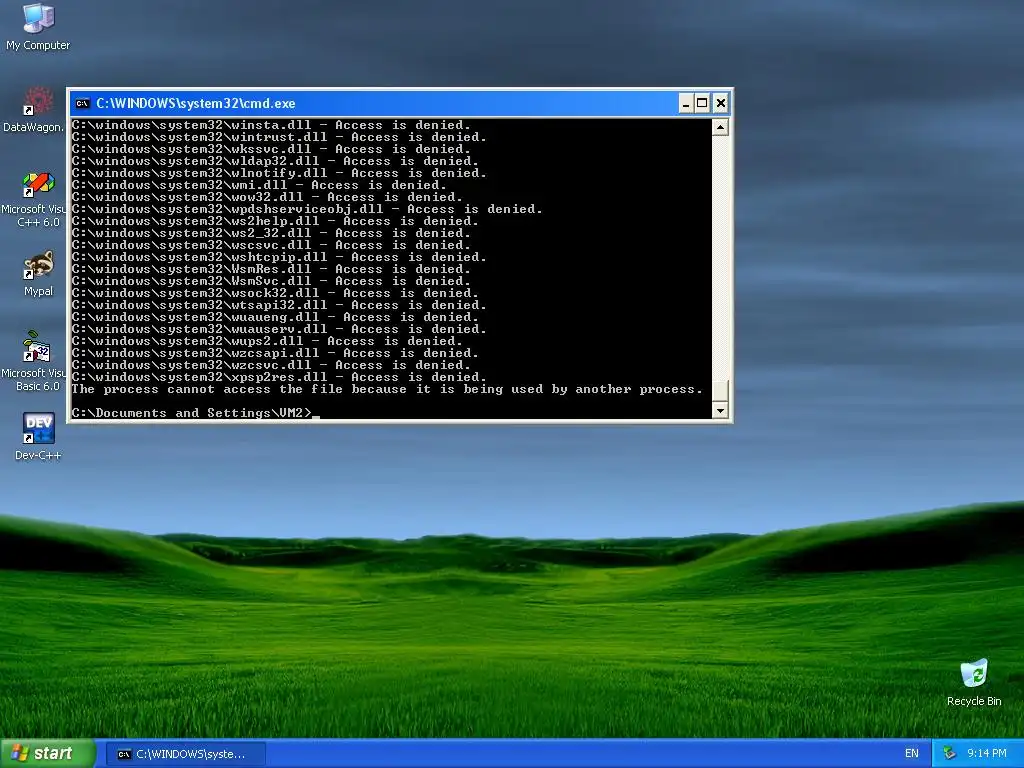The image size is (1024, 768).
Task: Select the DataWagon desktop shortcut
Action: [x=34, y=109]
